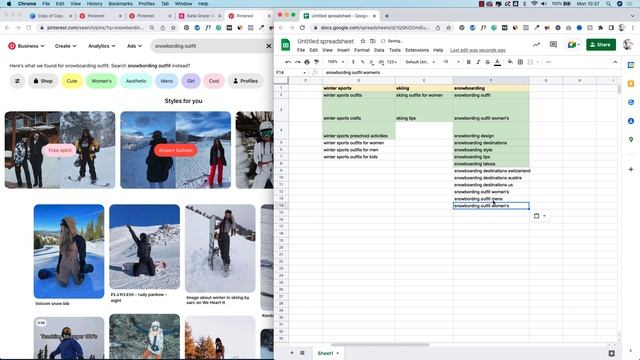Toggle bold formatting in Sheets
This screenshot has width=640, height=360.
469,62
